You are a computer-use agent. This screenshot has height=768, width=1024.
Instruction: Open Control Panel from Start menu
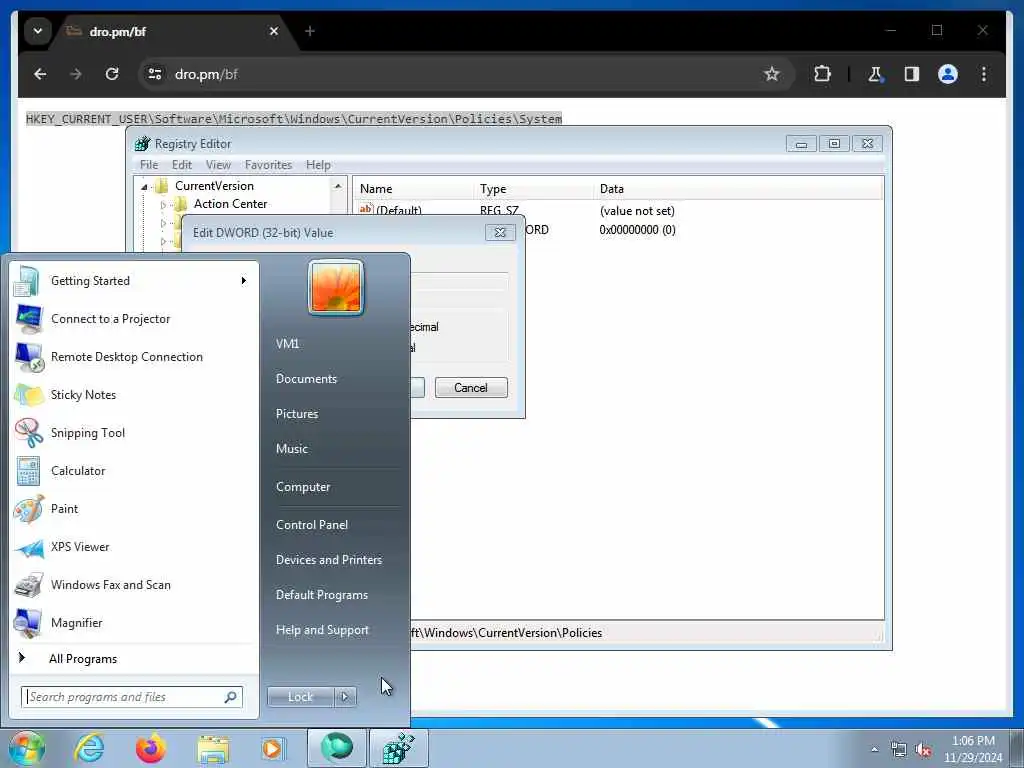point(312,525)
